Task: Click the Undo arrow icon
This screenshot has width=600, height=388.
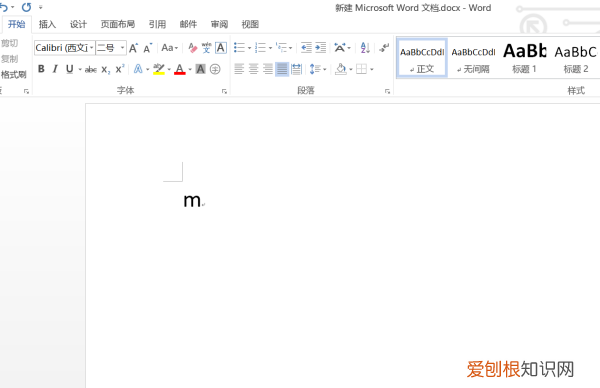Action: (3, 7)
